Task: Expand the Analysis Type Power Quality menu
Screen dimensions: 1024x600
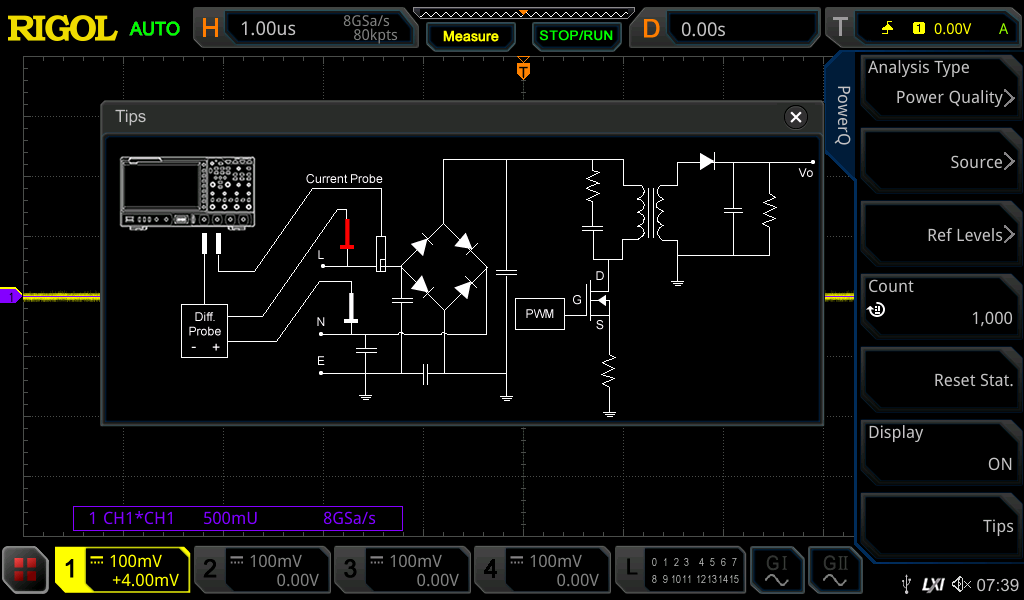Action: pyautogui.click(x=939, y=83)
